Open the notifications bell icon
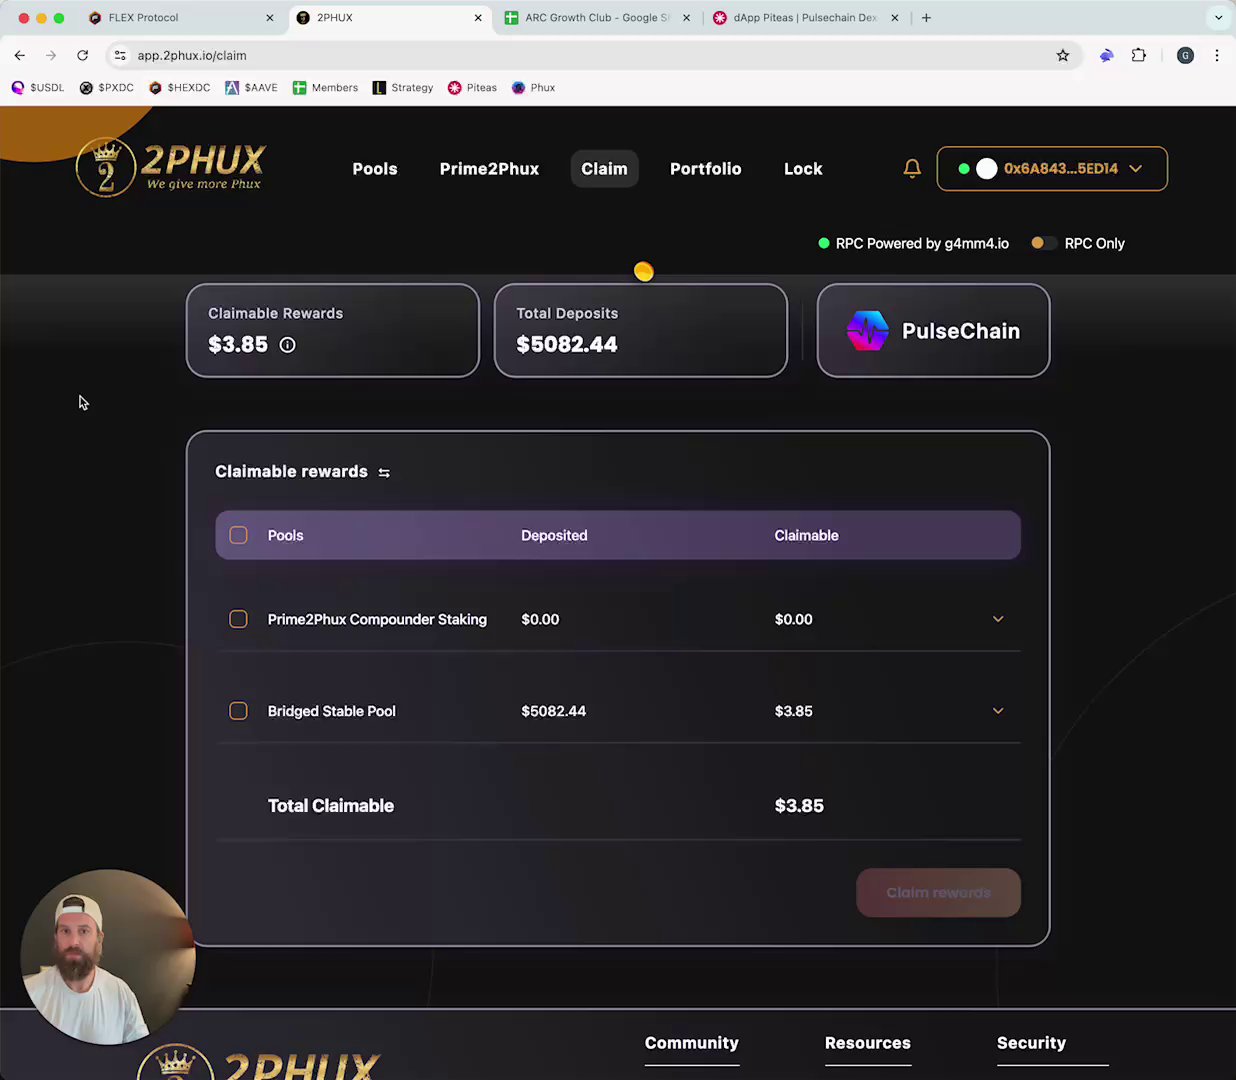This screenshot has width=1236, height=1080. pyautogui.click(x=912, y=168)
